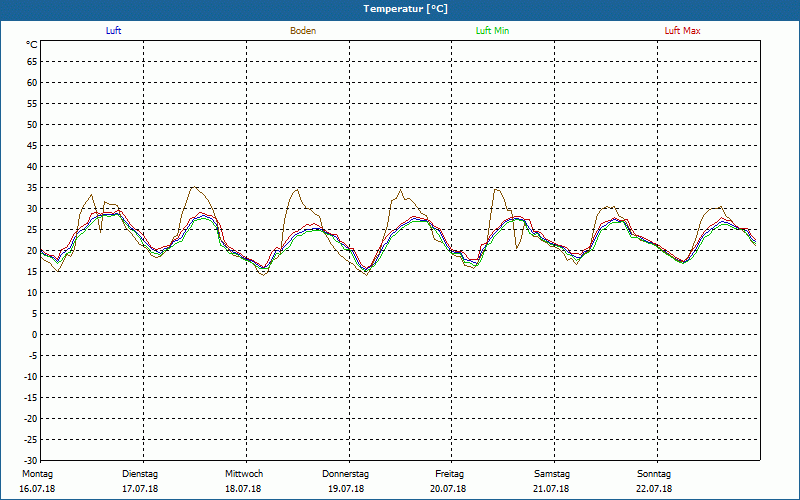This screenshot has width=800, height=500.
Task: Select the 40 value on the y-axis
Action: pyautogui.click(x=32, y=166)
